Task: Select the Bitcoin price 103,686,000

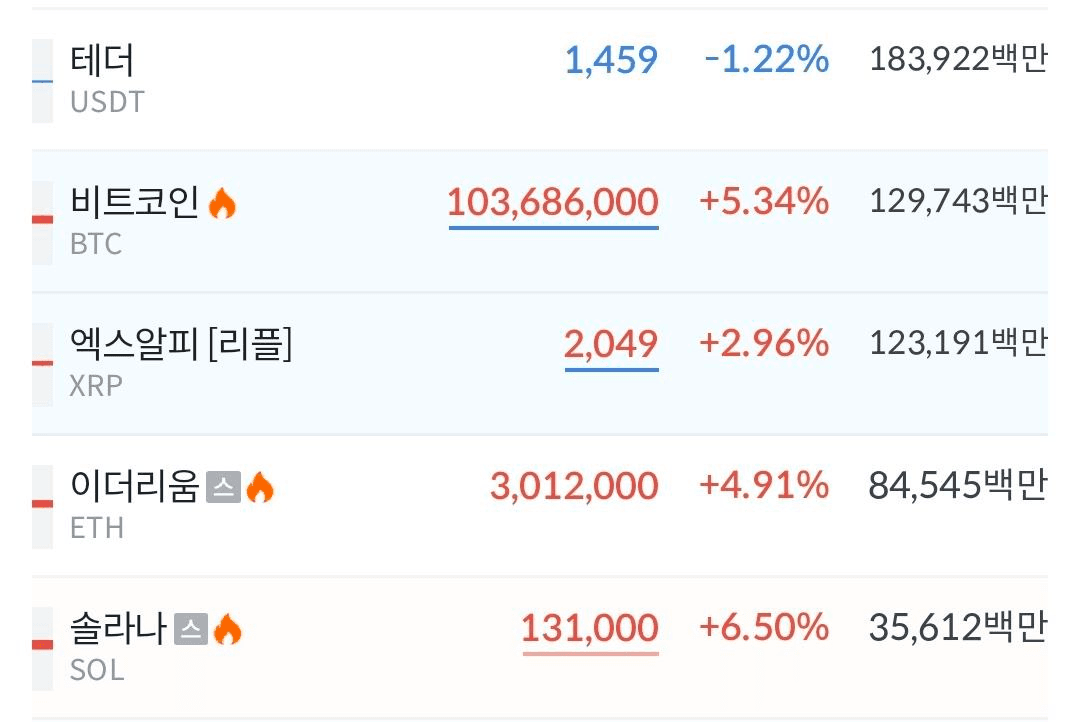Action: tap(552, 203)
